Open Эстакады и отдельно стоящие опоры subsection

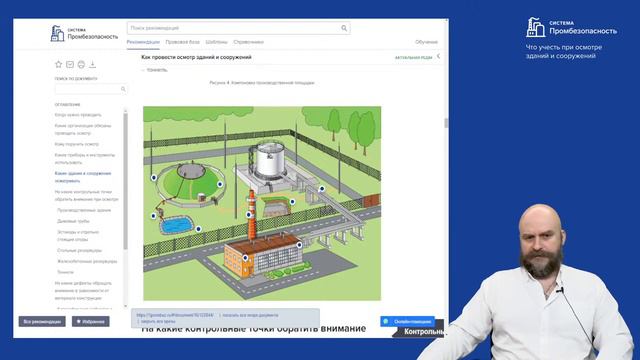pos(78,236)
